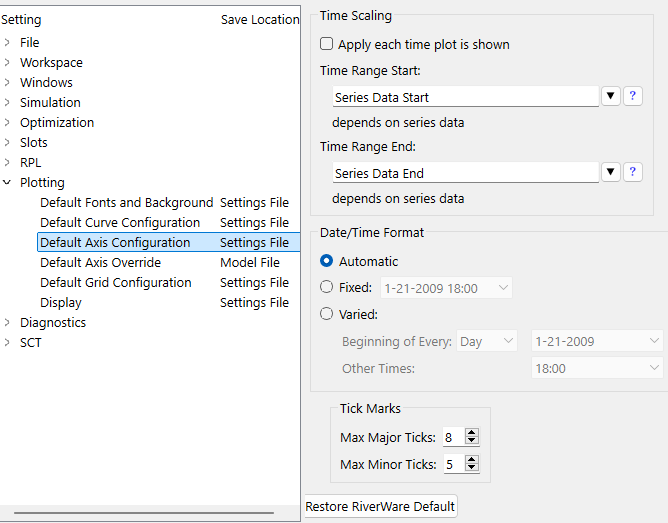The height and width of the screenshot is (523, 668).
Task: Open the Time Range End dropdown arrow
Action: [x=611, y=172]
